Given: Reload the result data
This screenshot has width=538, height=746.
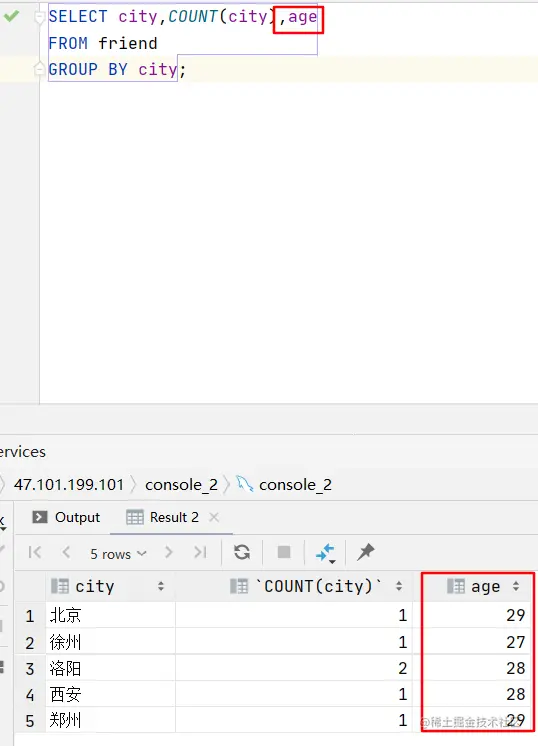Looking at the screenshot, I should (x=242, y=552).
